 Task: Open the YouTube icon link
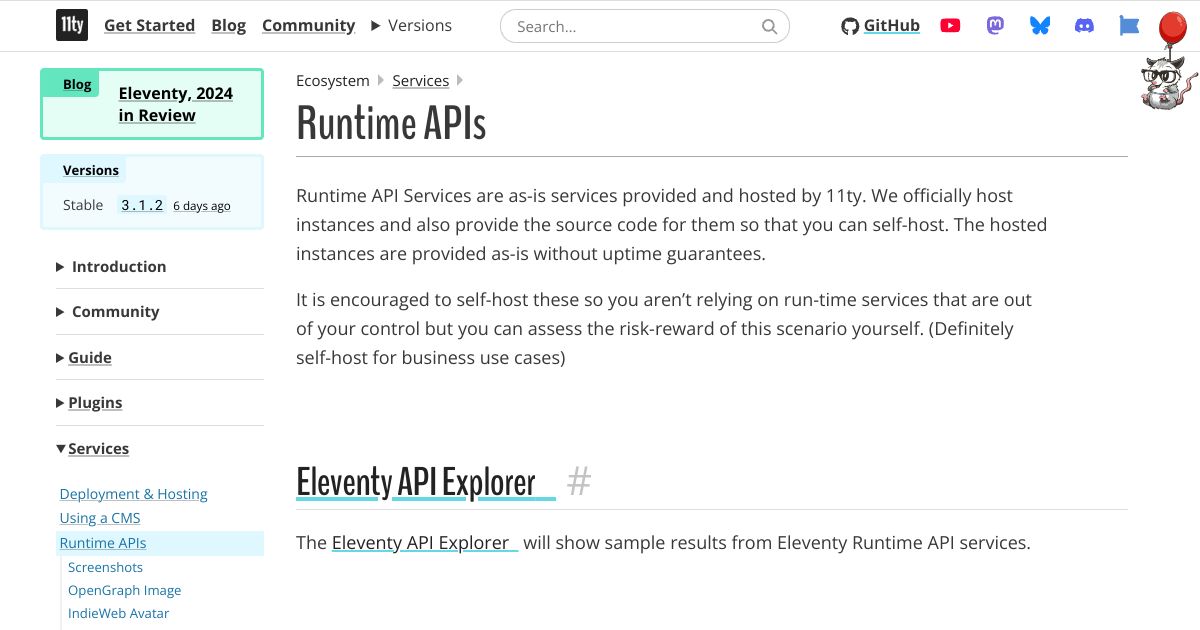[x=950, y=26]
